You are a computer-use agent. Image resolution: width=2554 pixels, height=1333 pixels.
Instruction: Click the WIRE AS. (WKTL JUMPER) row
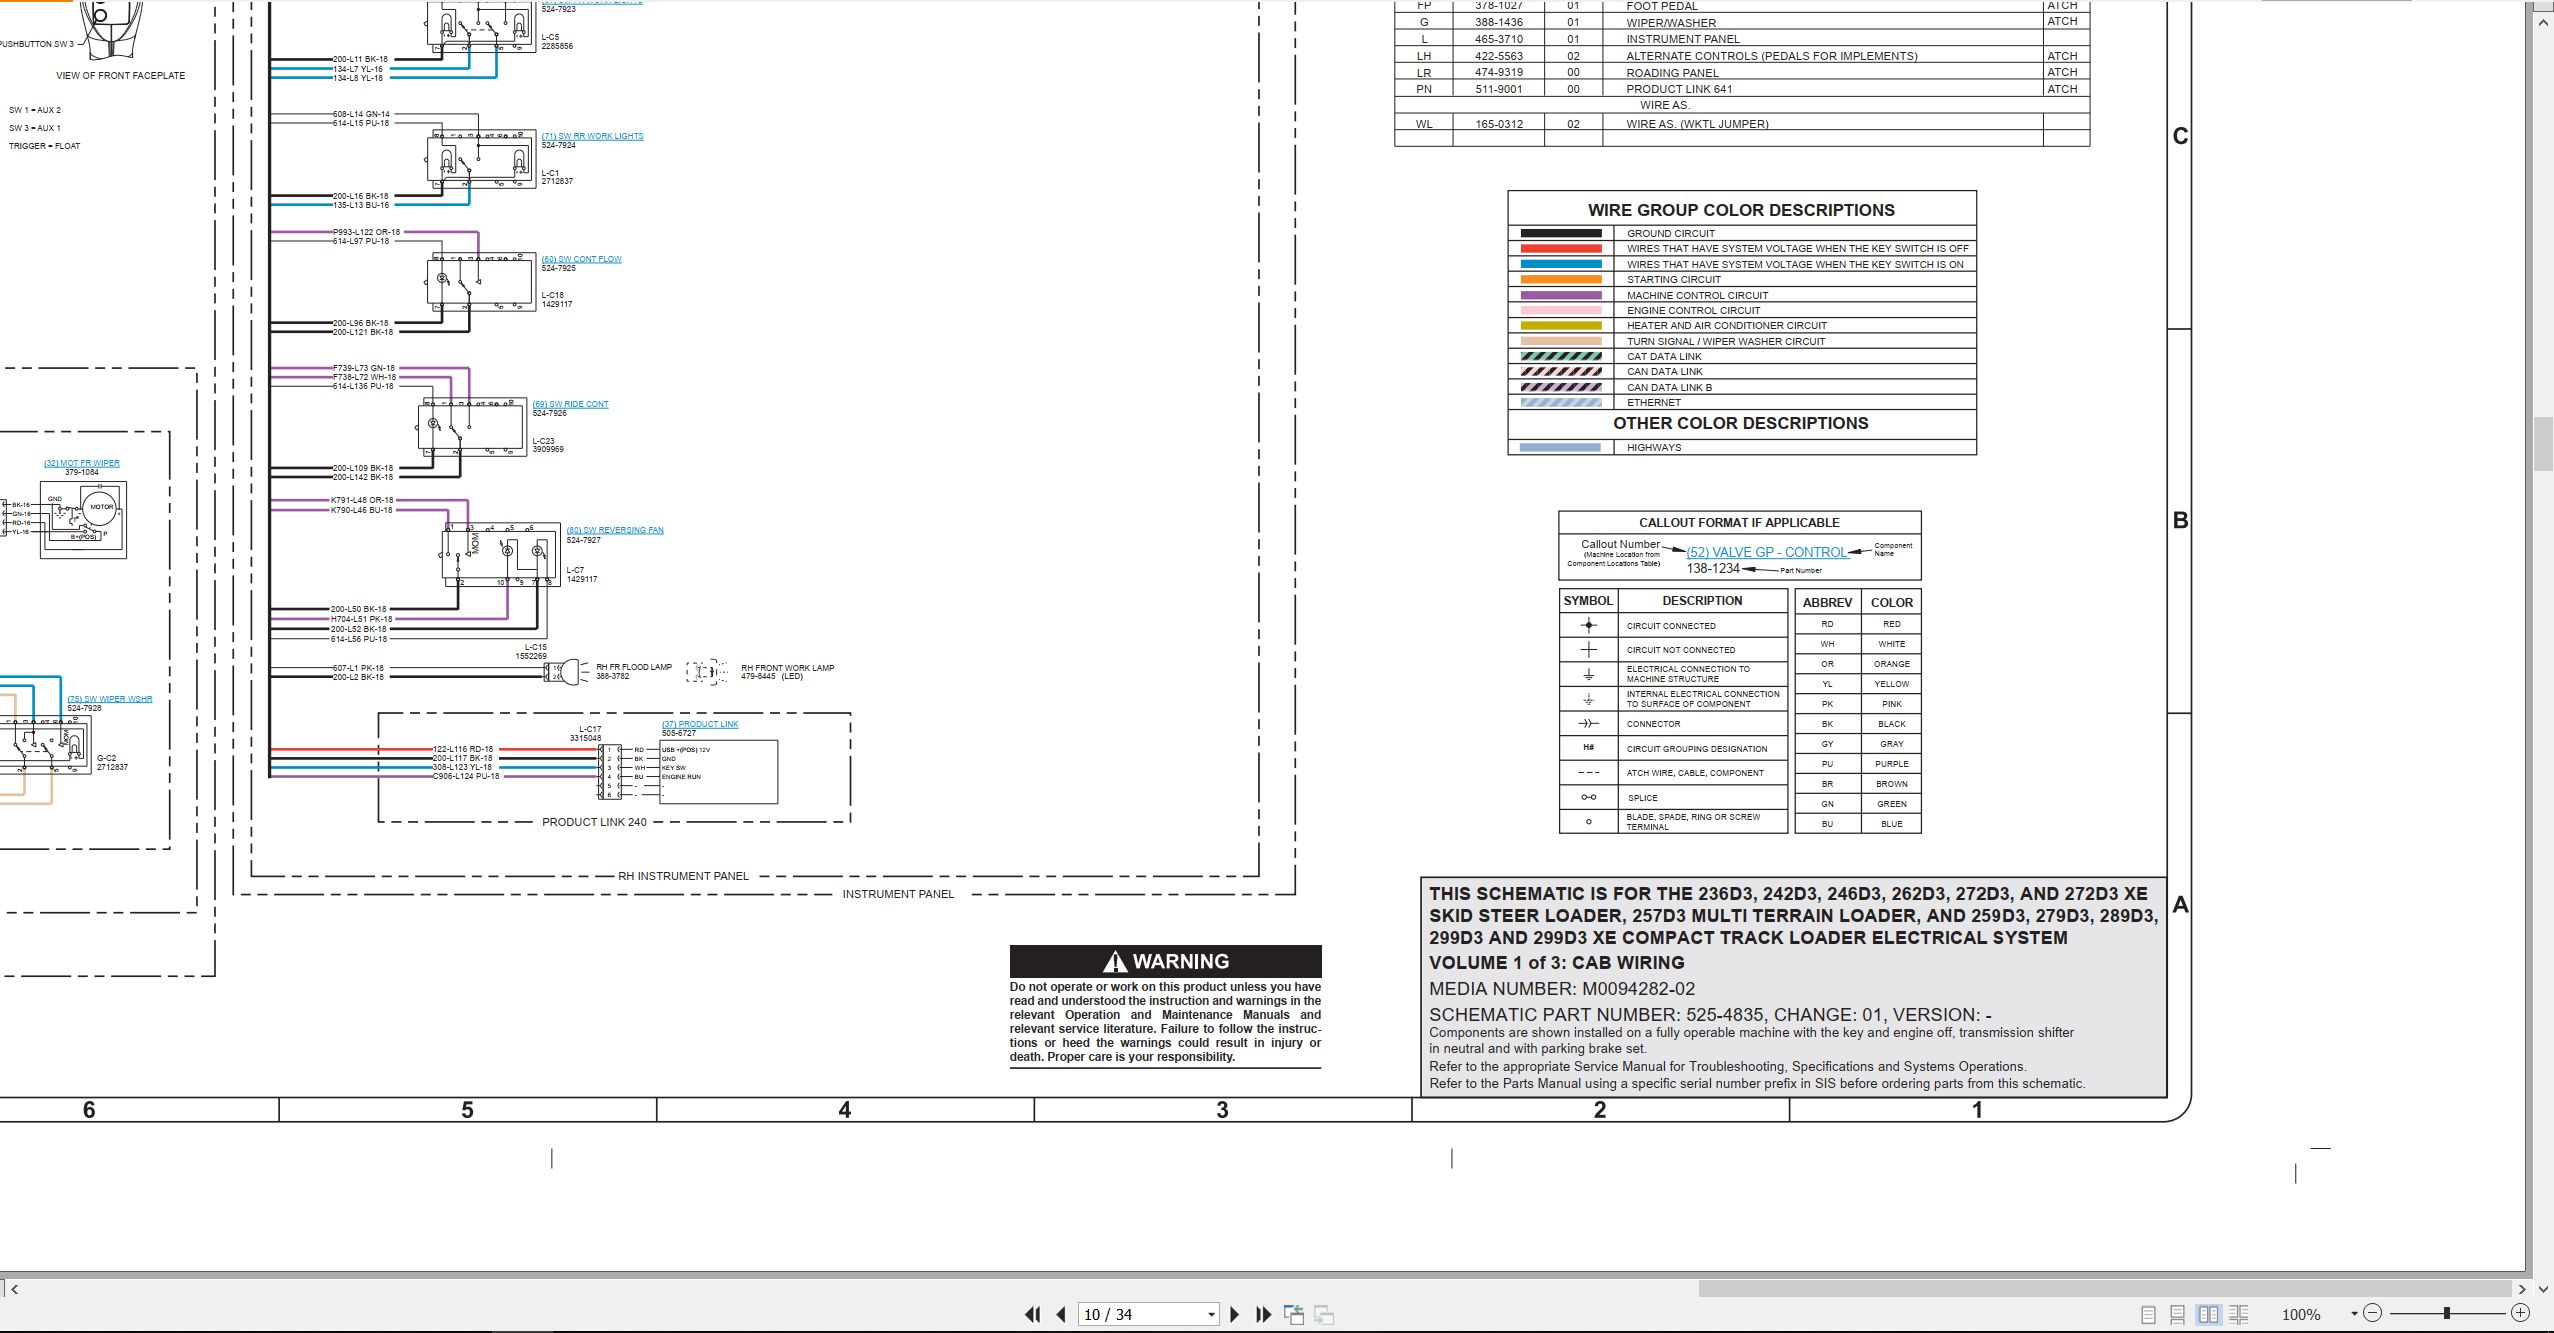pyautogui.click(x=1742, y=124)
